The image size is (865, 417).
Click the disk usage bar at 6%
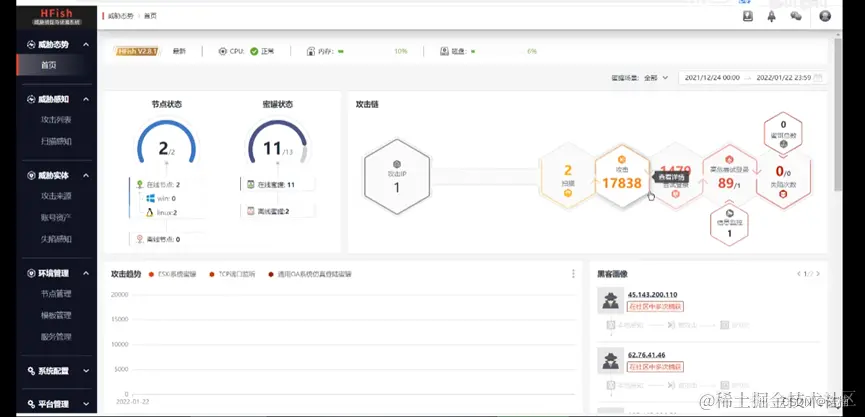(x=496, y=51)
